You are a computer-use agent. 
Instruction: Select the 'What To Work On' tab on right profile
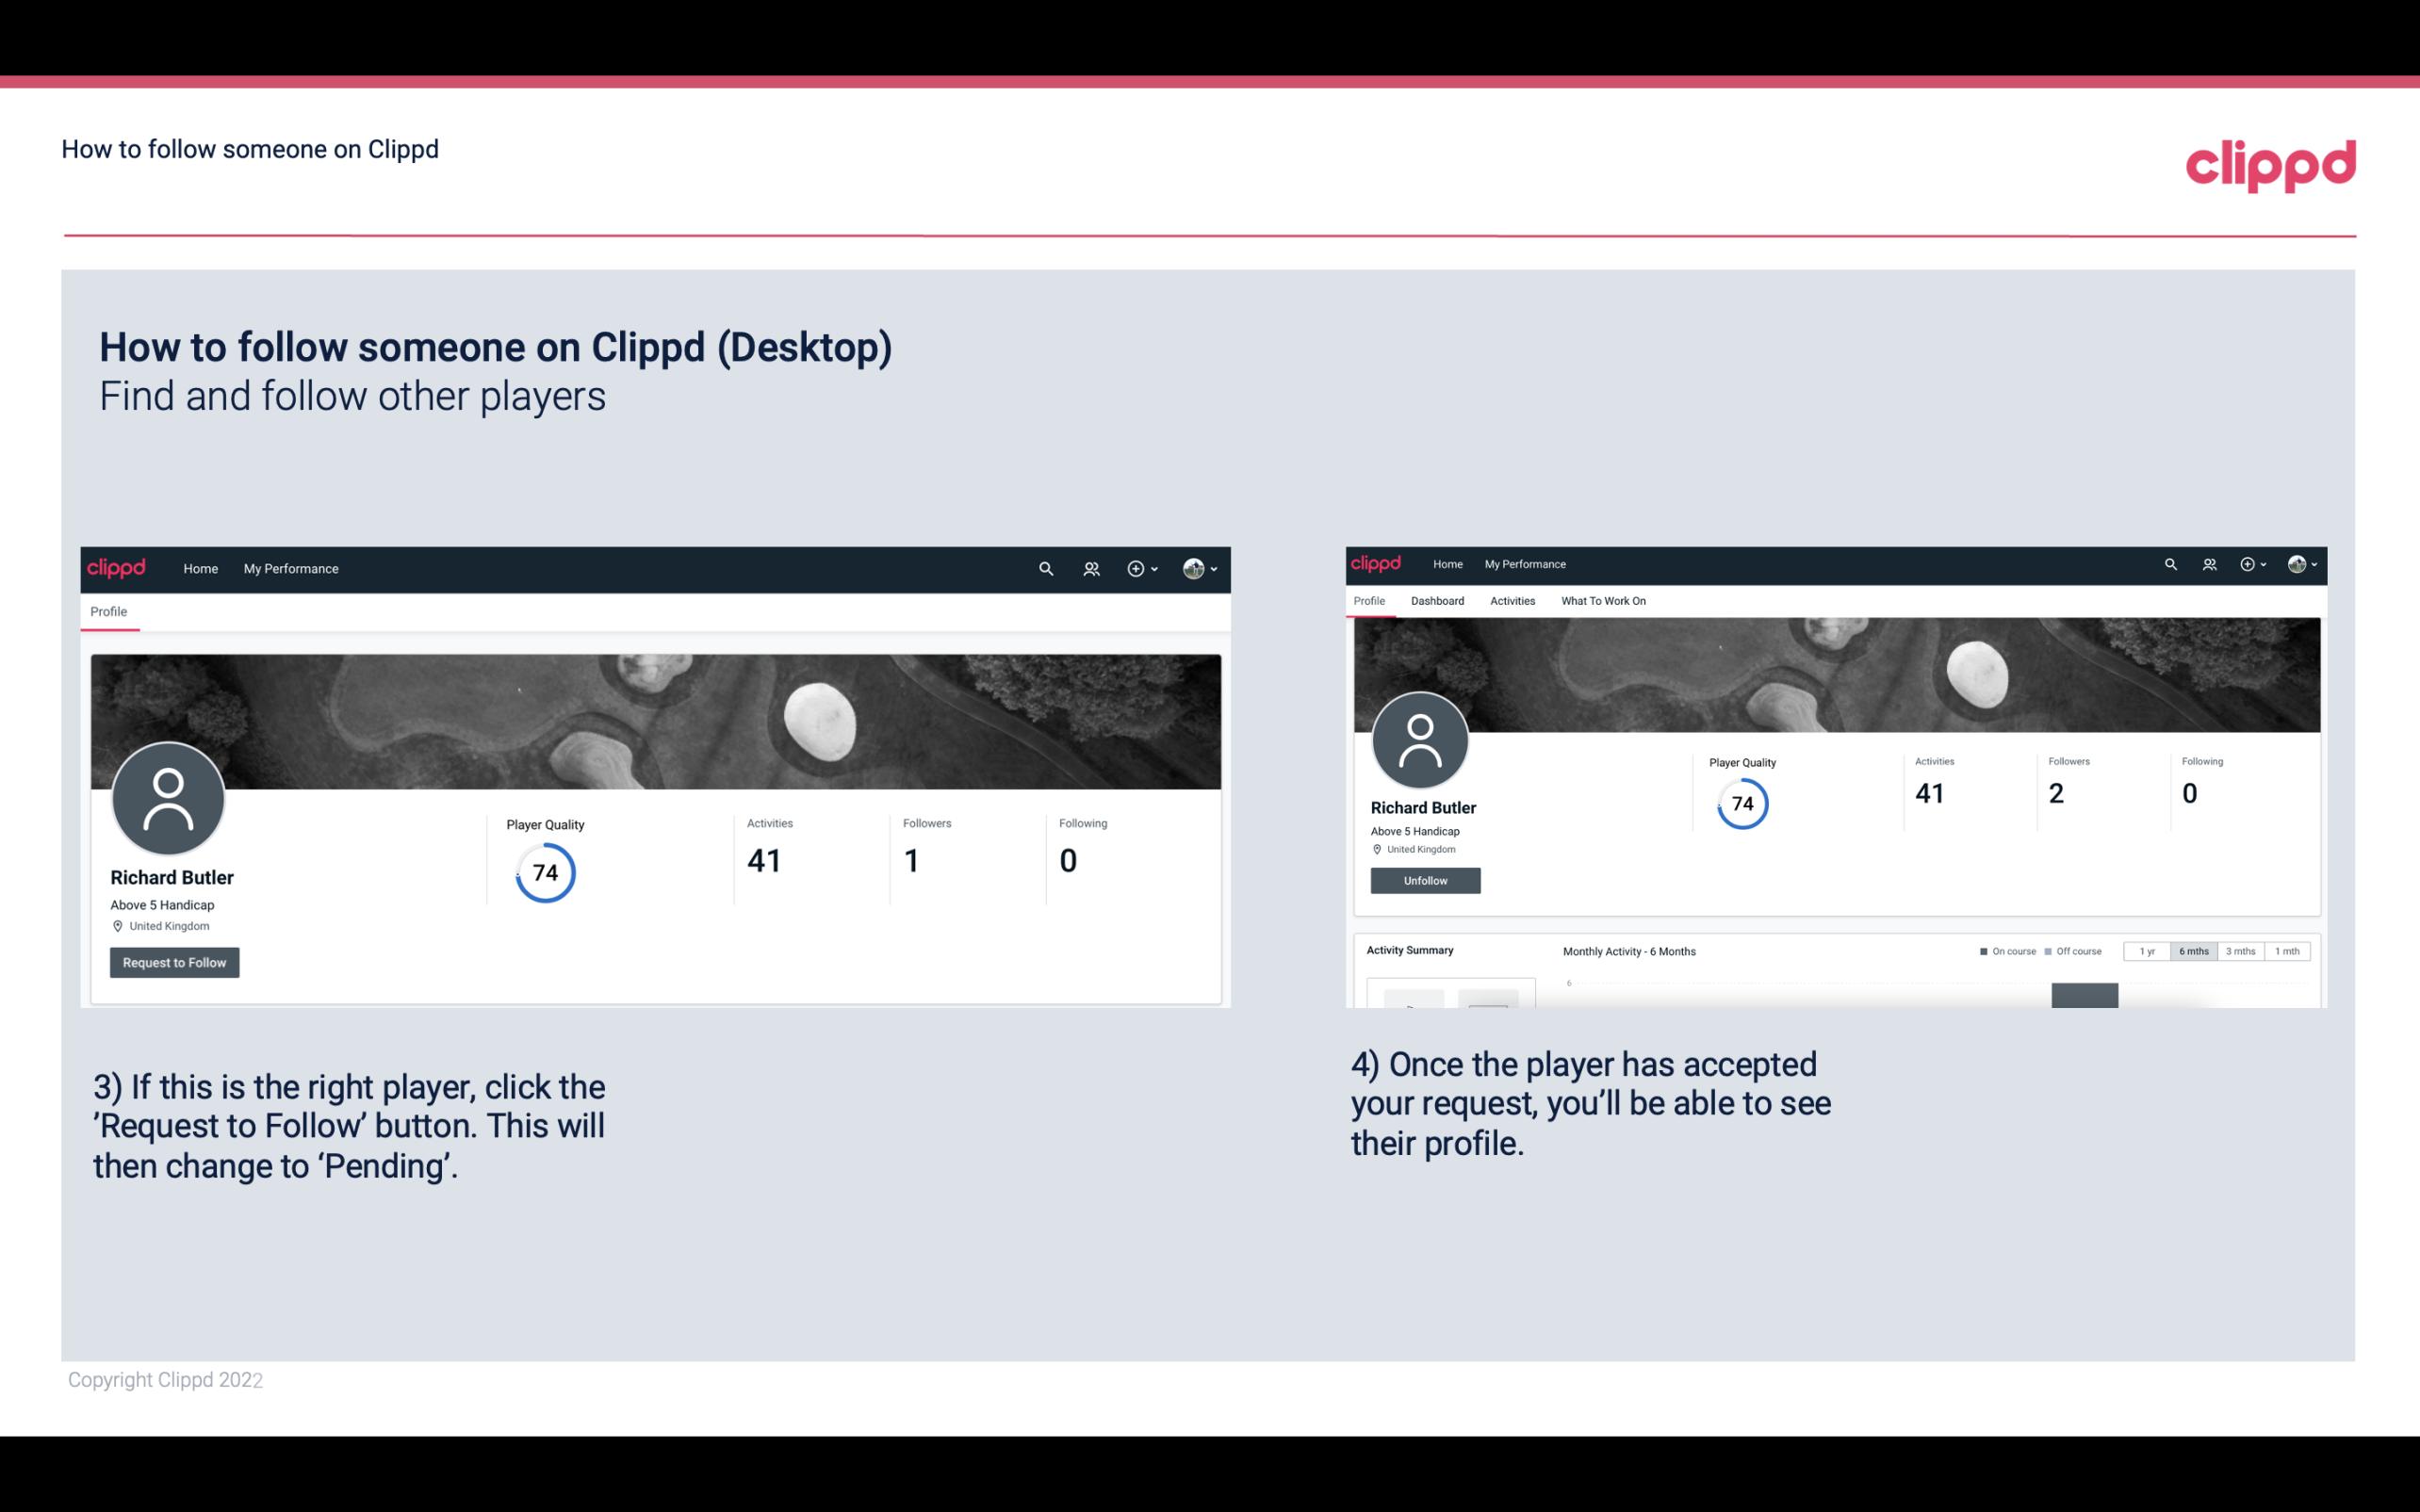tap(1603, 601)
